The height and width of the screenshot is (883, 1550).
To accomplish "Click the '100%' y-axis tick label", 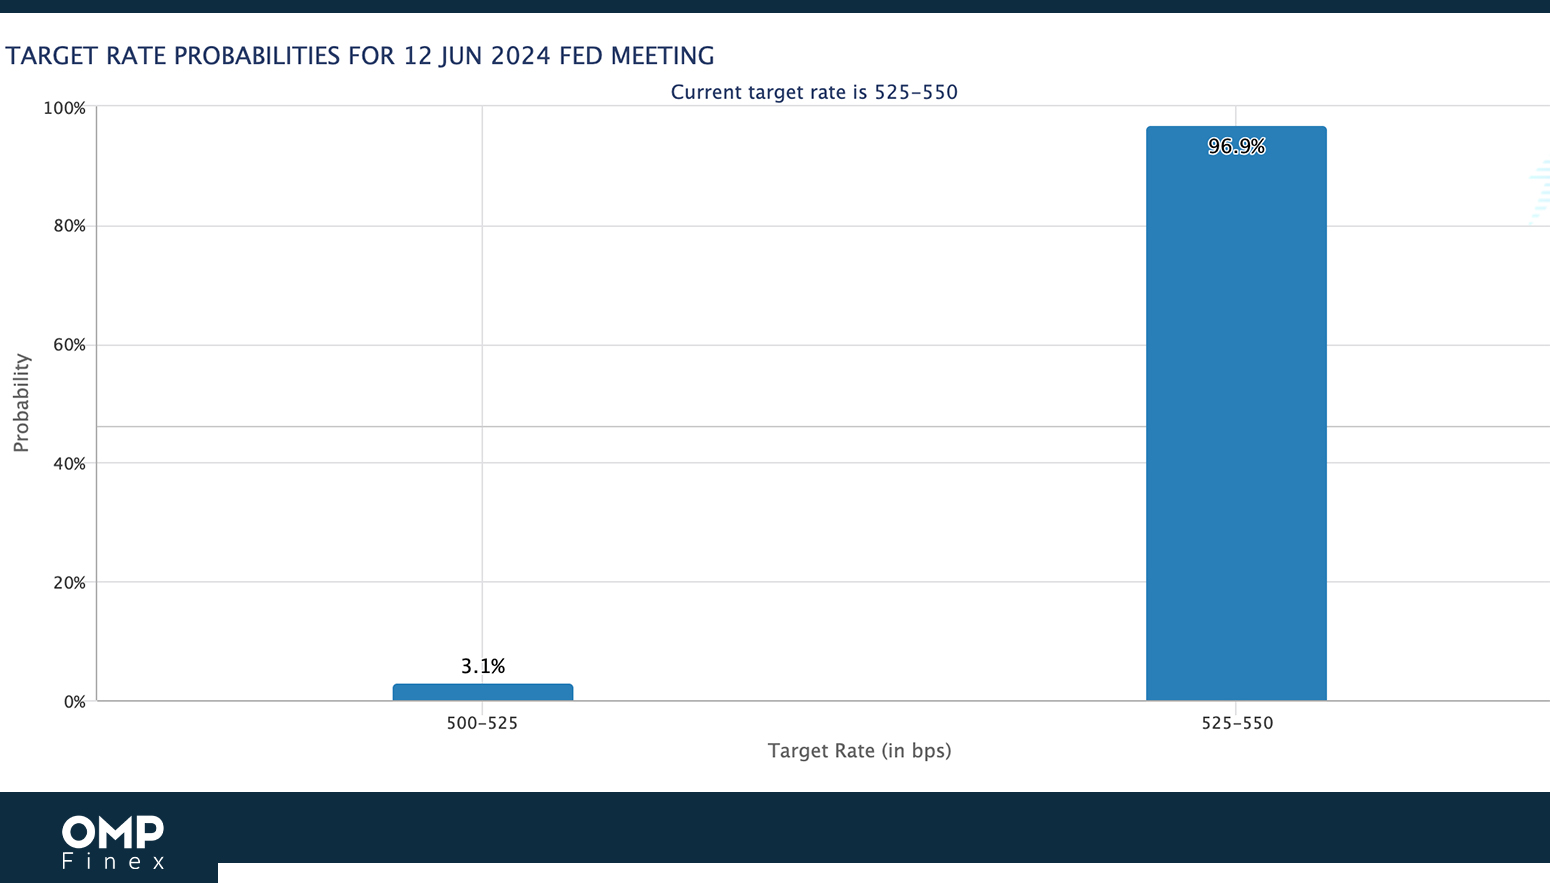I will point(64,108).
